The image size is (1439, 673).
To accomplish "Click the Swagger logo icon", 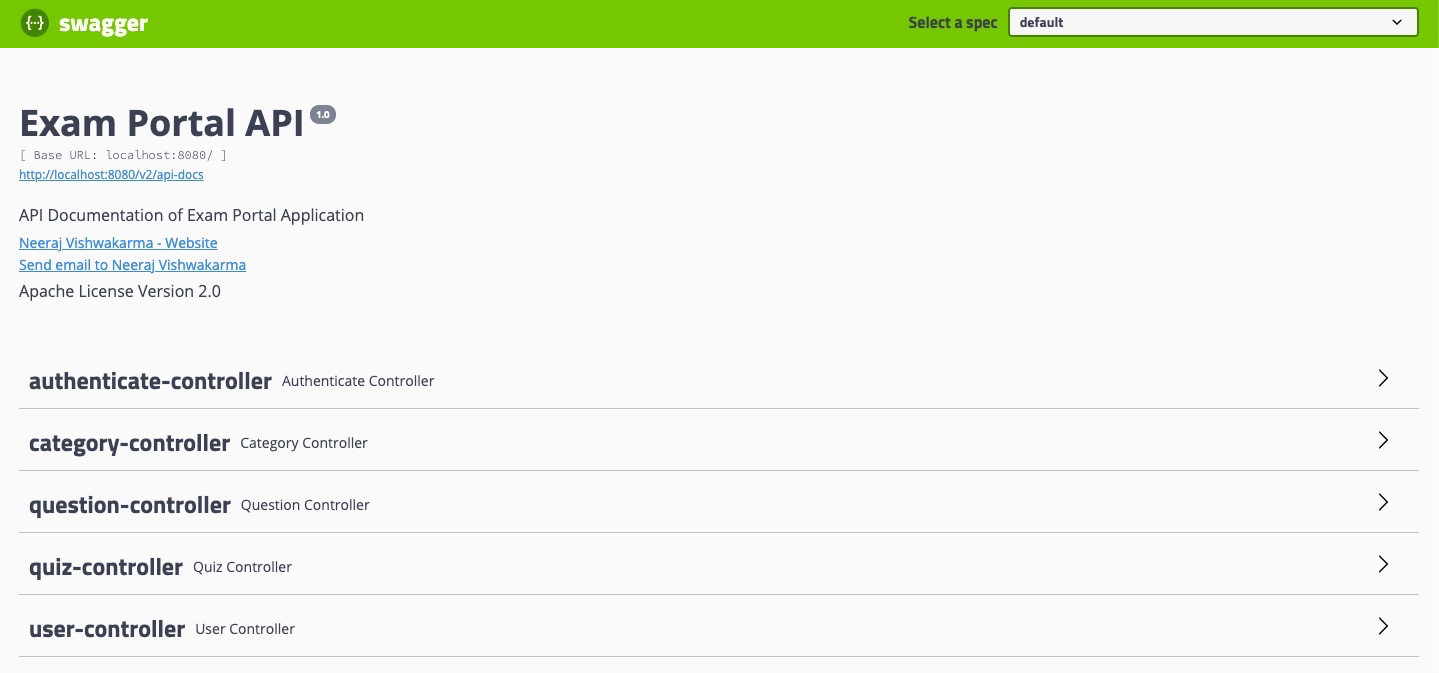I will (35, 23).
